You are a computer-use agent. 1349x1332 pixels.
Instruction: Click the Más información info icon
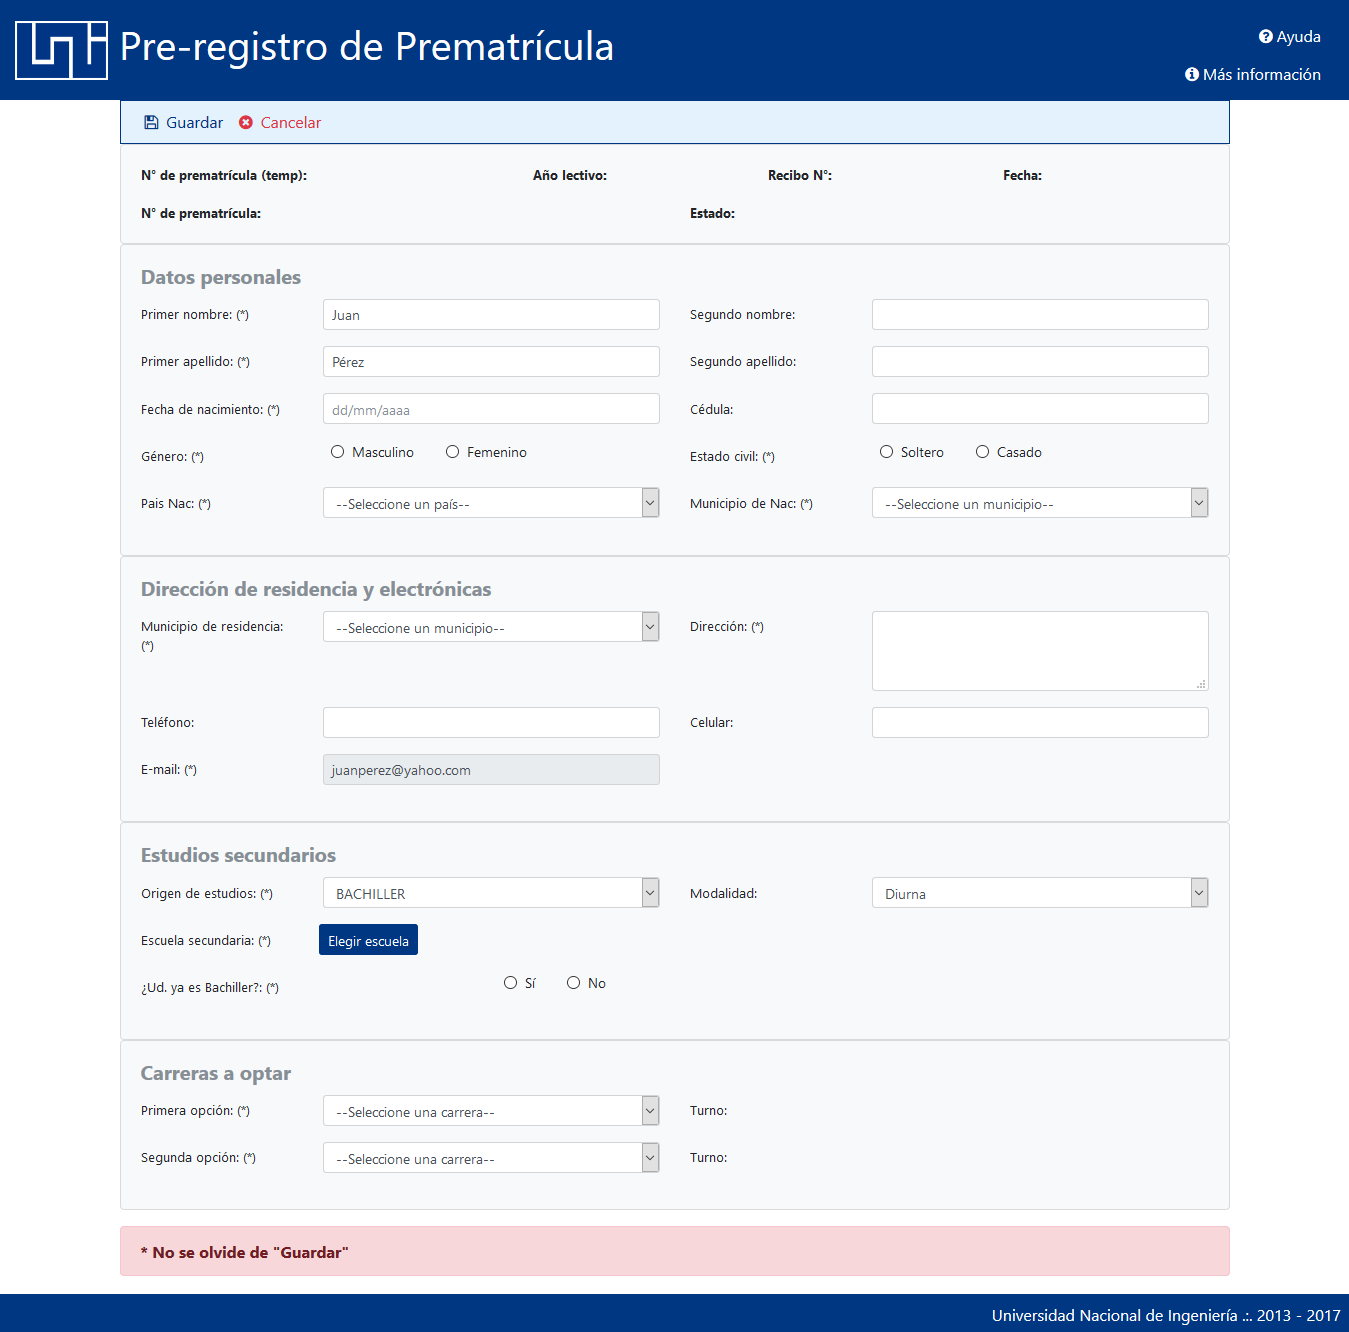click(x=1192, y=75)
